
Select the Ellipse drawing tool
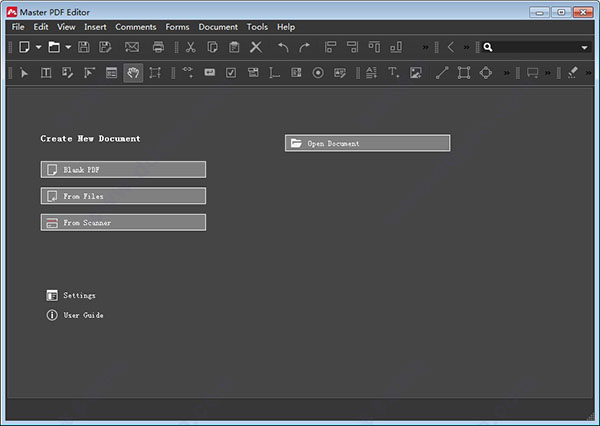pyautogui.click(x=486, y=73)
